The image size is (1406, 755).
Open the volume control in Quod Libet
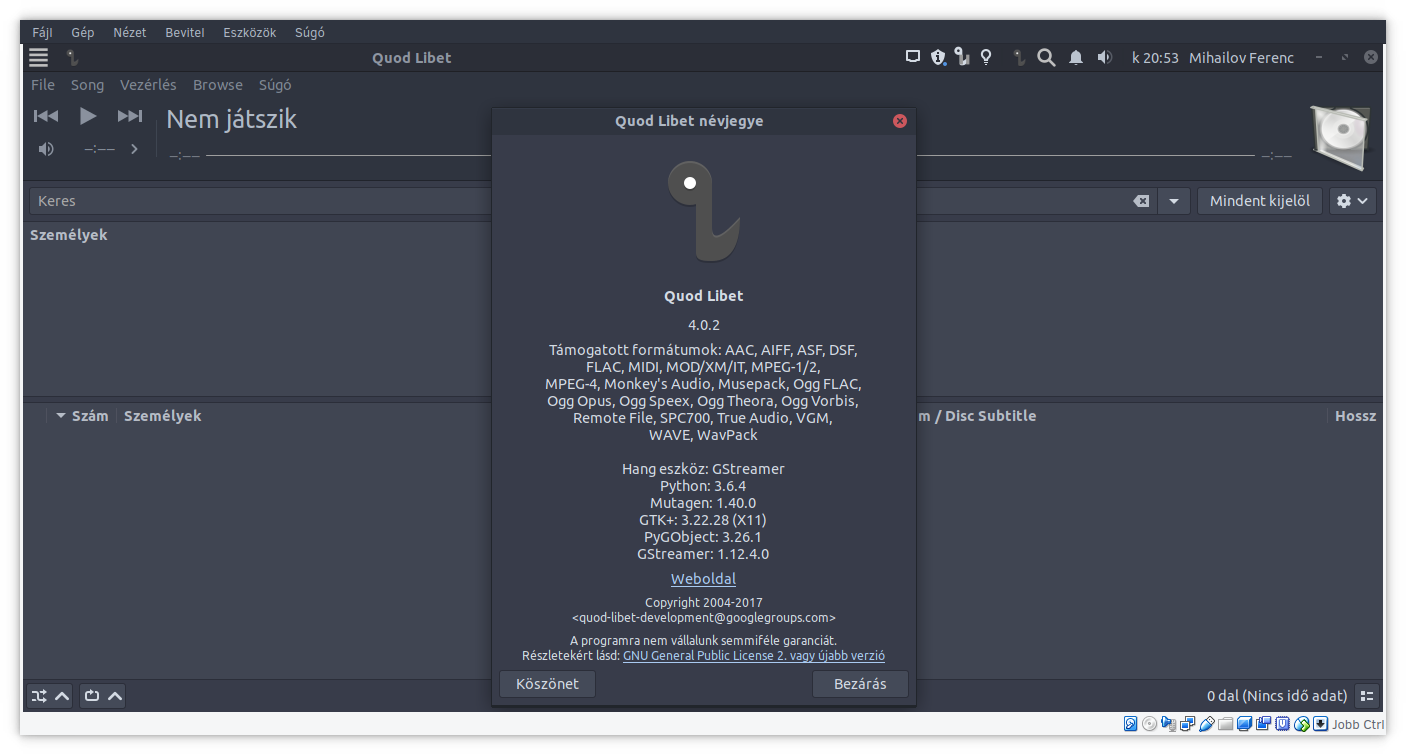46,149
